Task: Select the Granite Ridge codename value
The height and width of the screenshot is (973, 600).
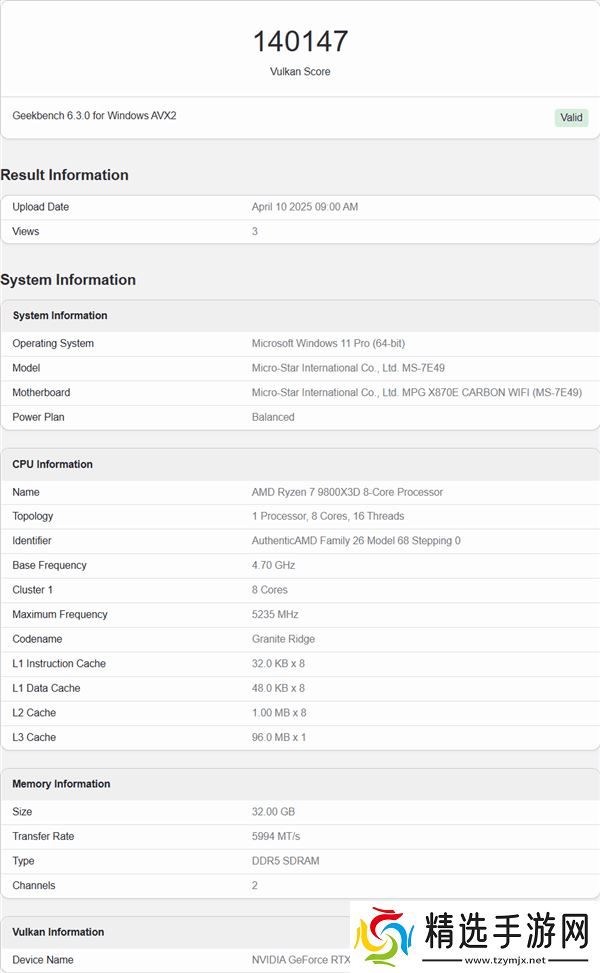Action: click(283, 639)
